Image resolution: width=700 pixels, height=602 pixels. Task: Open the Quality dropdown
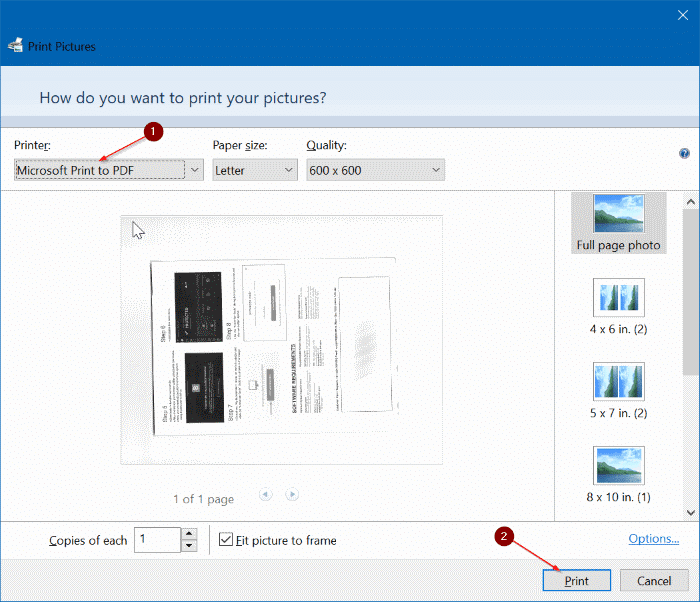point(375,170)
